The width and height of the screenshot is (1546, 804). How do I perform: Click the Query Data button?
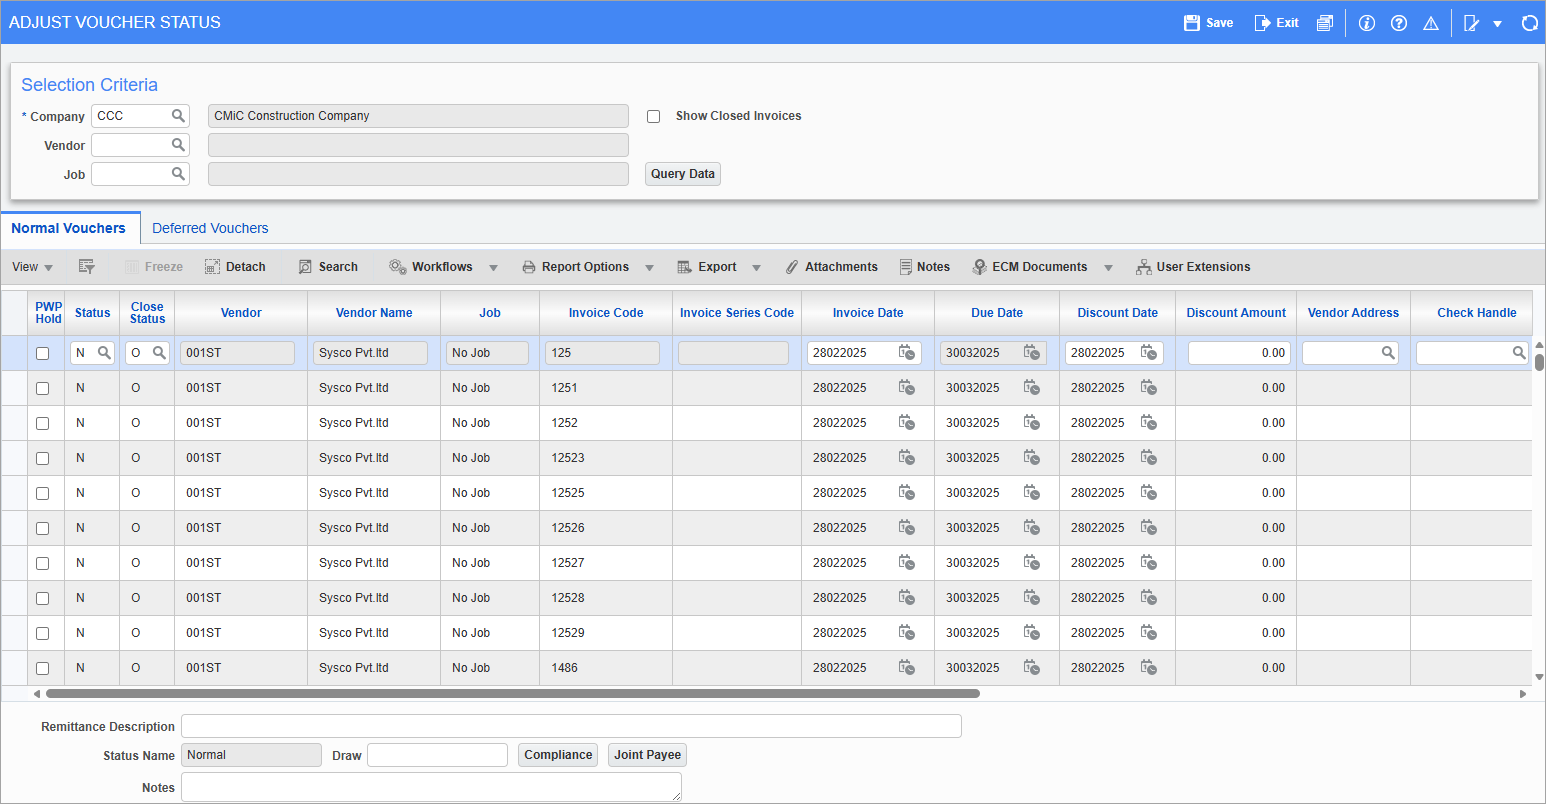682,173
